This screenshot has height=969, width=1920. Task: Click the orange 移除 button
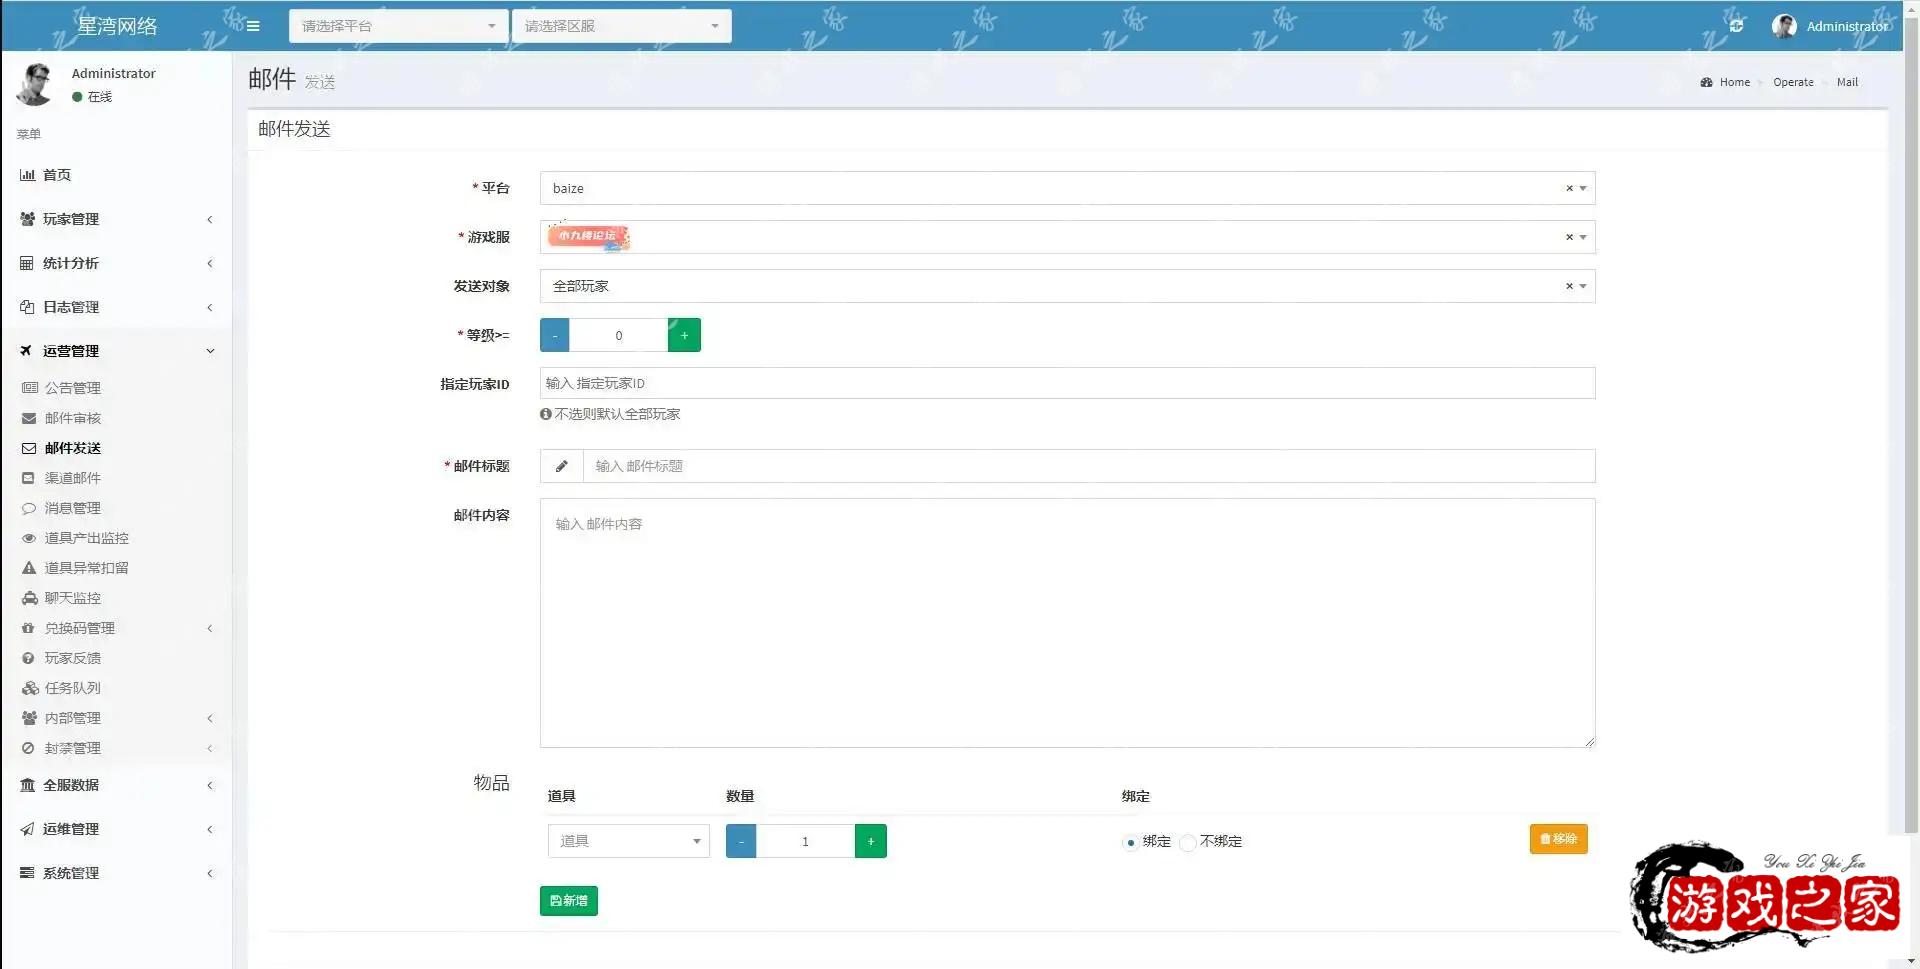pyautogui.click(x=1558, y=839)
